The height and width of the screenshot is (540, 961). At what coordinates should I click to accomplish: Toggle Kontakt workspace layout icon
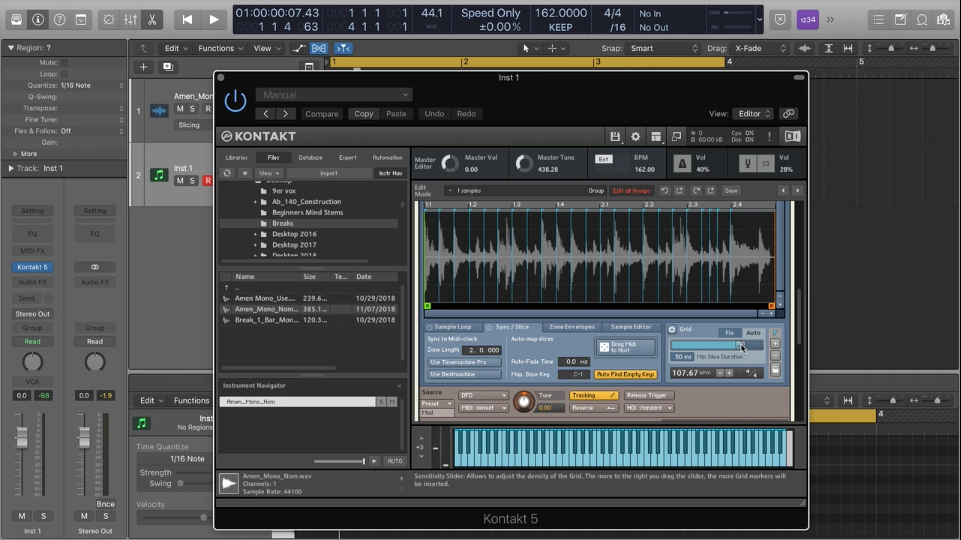(x=656, y=137)
